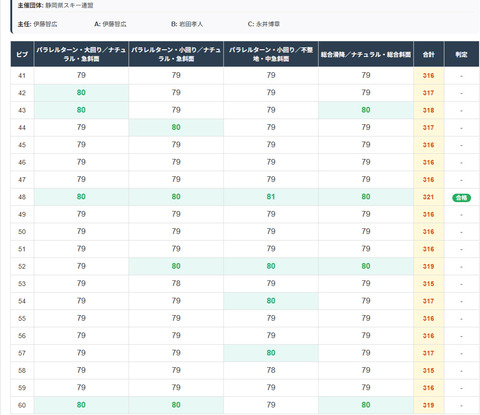
Task: Select the 81 score in row 48
Action: pyautogui.click(x=271, y=197)
